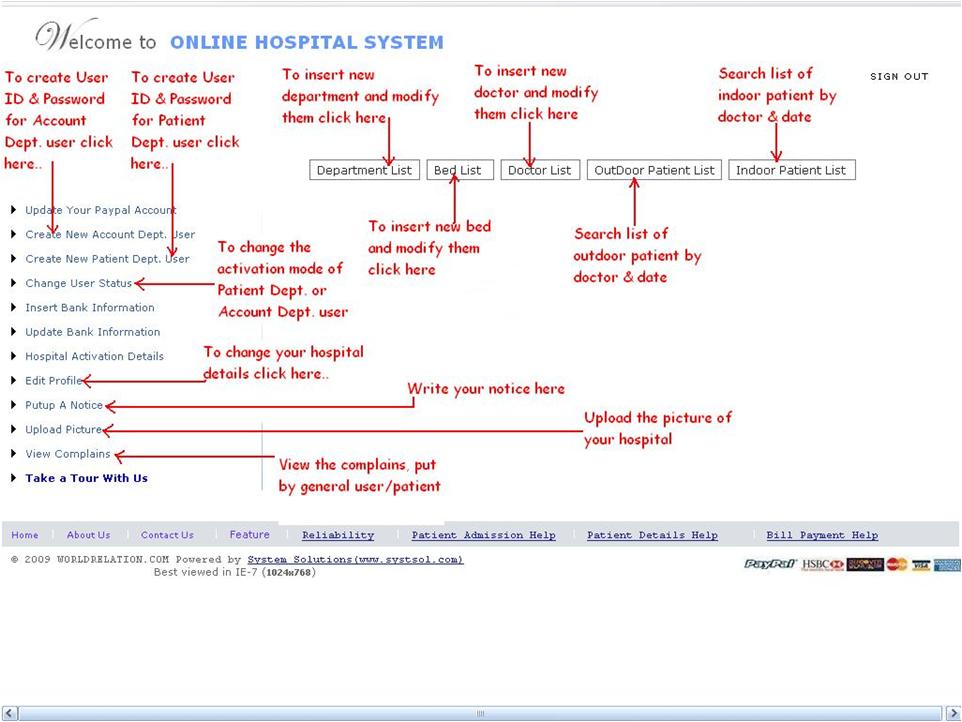The image size is (962, 722).
Task: Click the SIGN OUT link
Action: (899, 77)
